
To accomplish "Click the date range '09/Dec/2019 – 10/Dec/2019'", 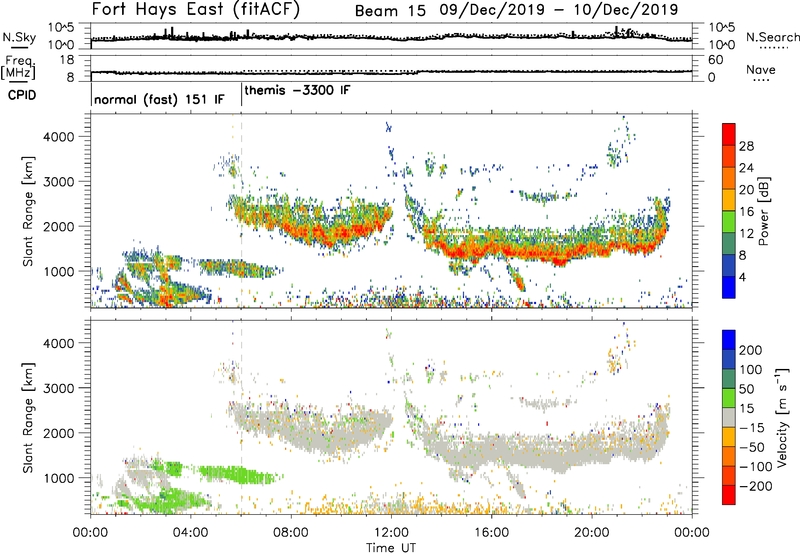I will point(559,10).
